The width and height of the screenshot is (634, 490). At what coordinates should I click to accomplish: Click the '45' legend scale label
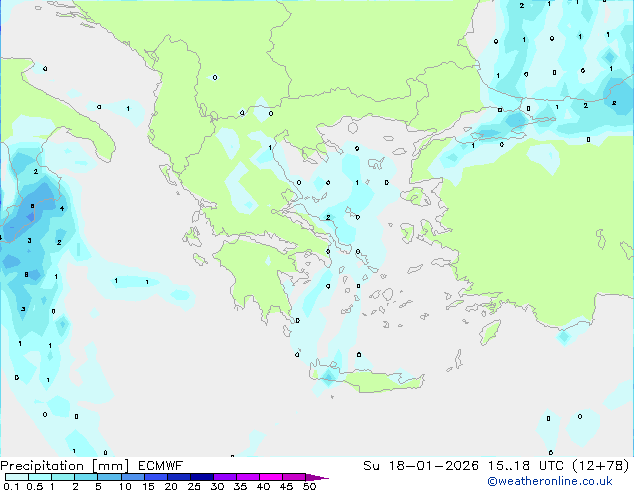[286, 486]
